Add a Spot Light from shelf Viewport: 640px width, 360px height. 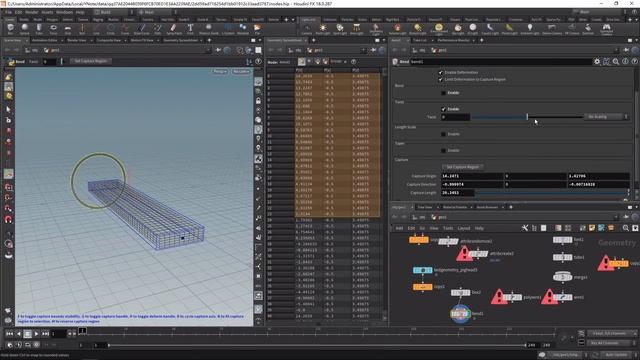point(340,29)
